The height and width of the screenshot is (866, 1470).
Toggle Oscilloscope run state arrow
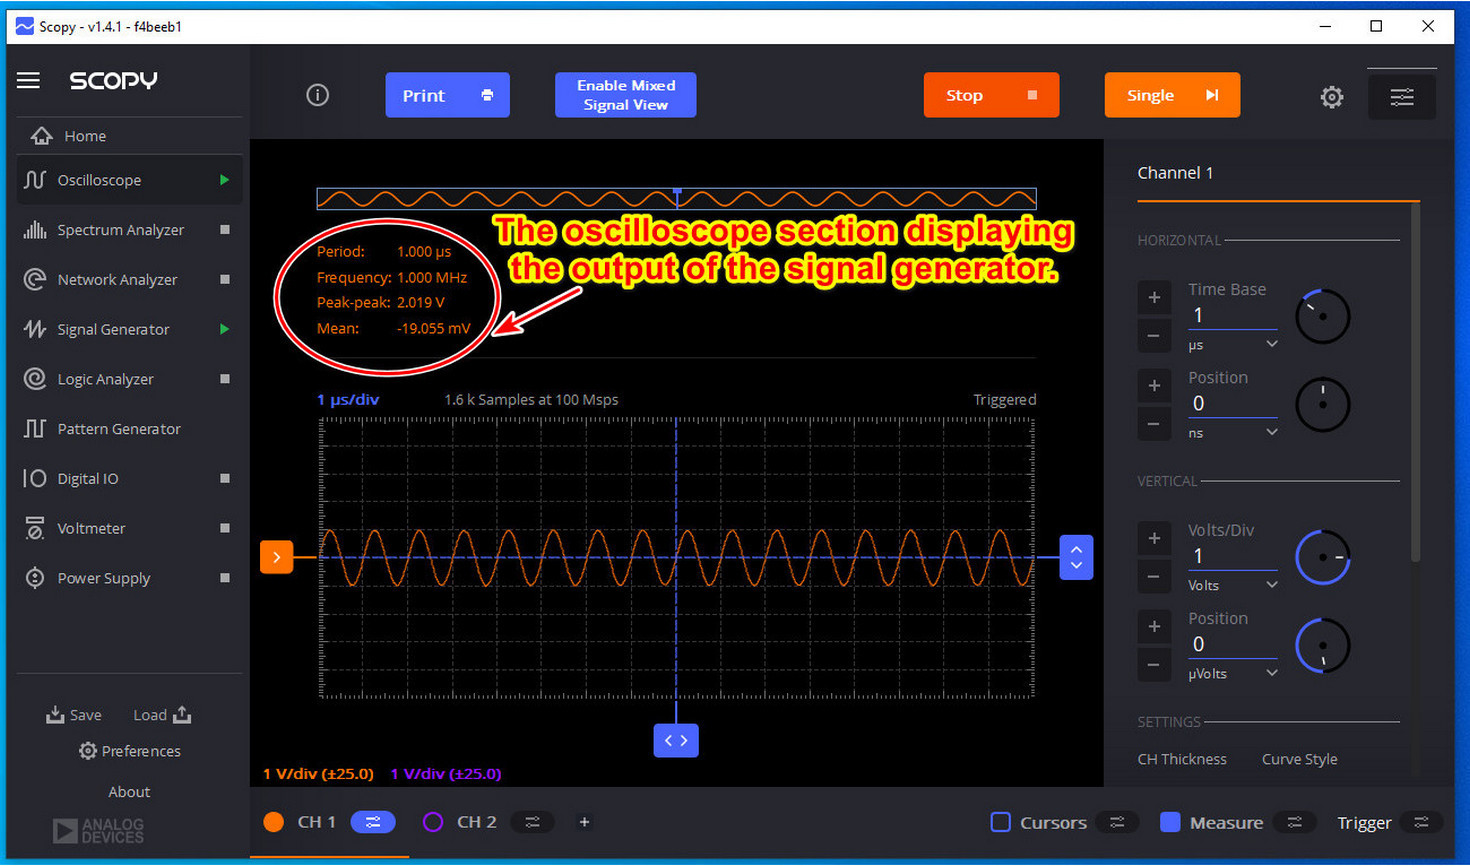224,180
